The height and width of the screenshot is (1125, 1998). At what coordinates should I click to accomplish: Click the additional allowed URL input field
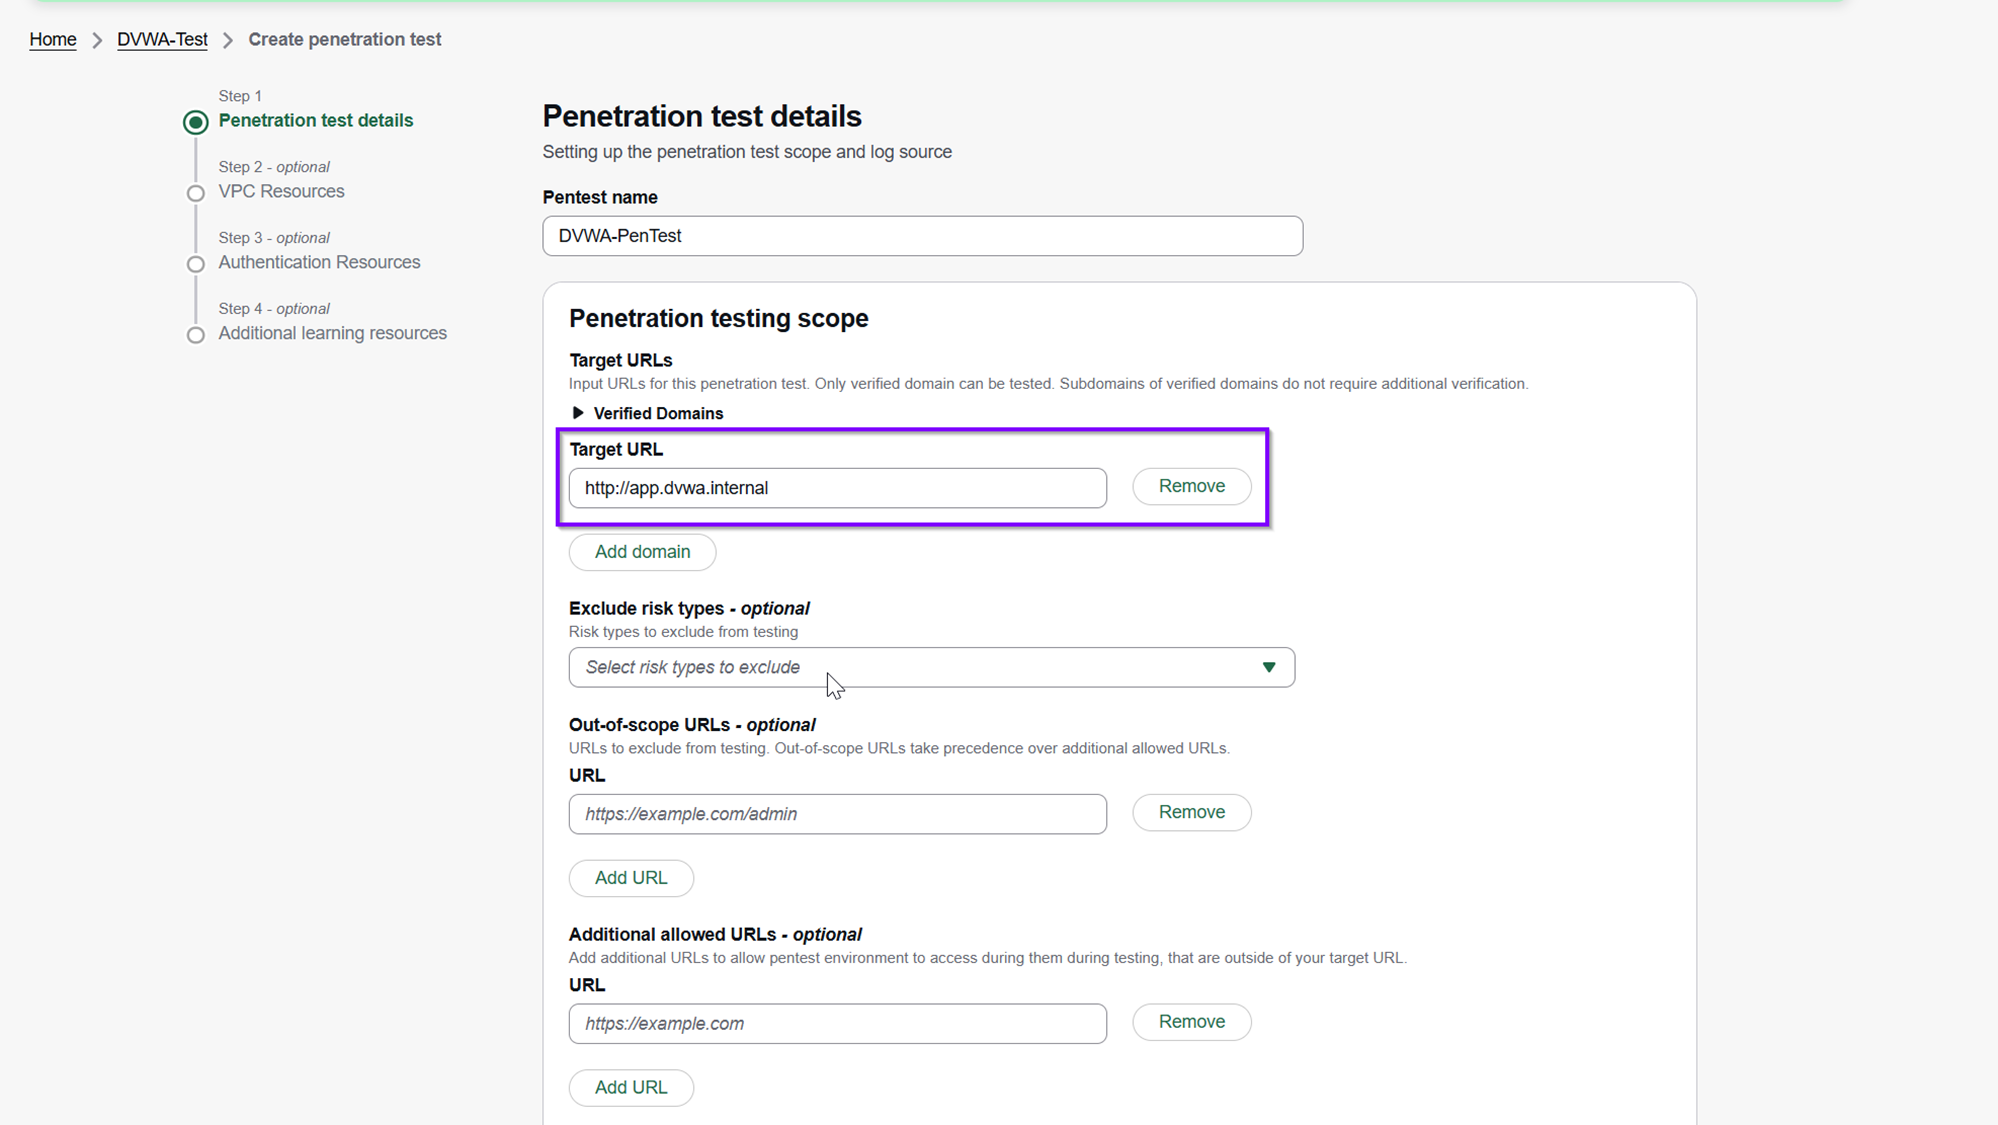pos(837,1024)
